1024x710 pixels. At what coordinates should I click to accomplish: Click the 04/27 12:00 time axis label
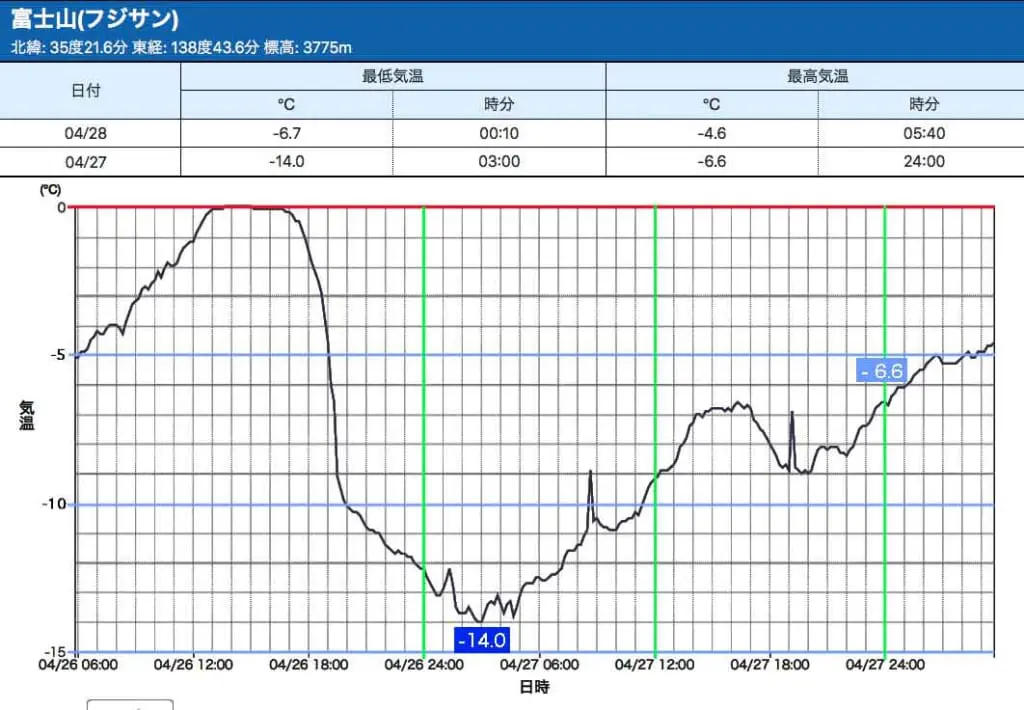click(x=654, y=665)
